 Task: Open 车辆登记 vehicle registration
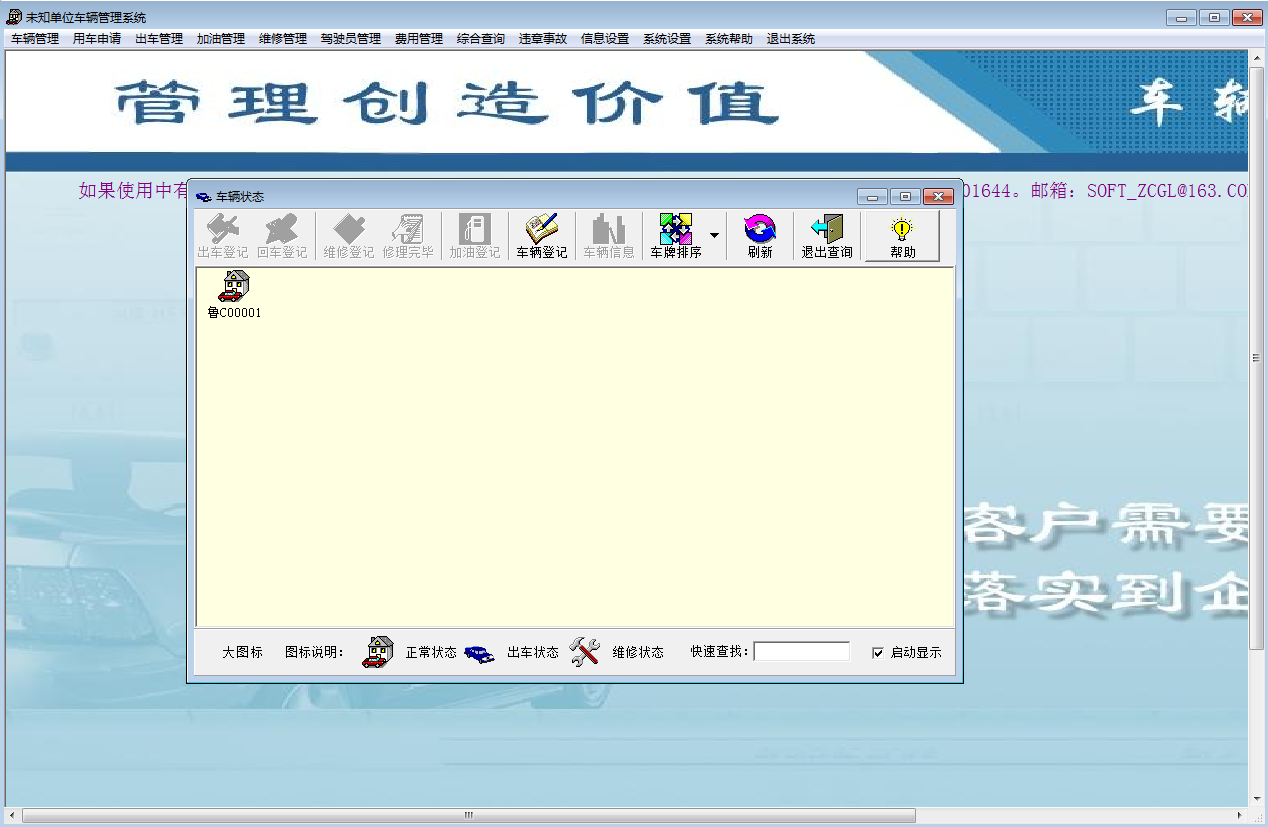coord(541,237)
